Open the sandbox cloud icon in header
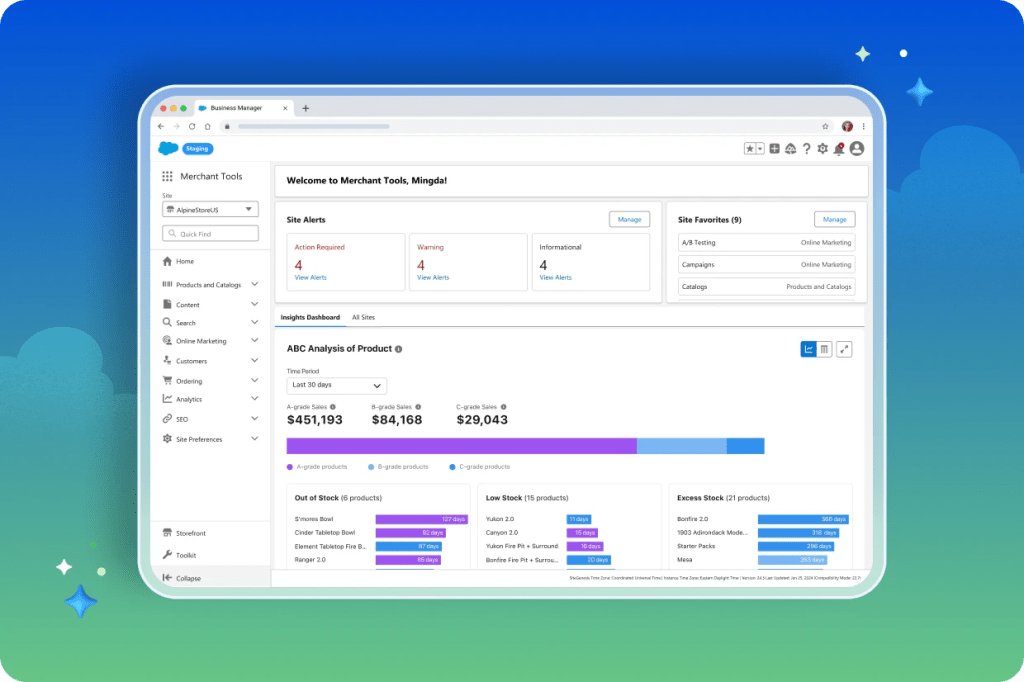 tap(790, 149)
